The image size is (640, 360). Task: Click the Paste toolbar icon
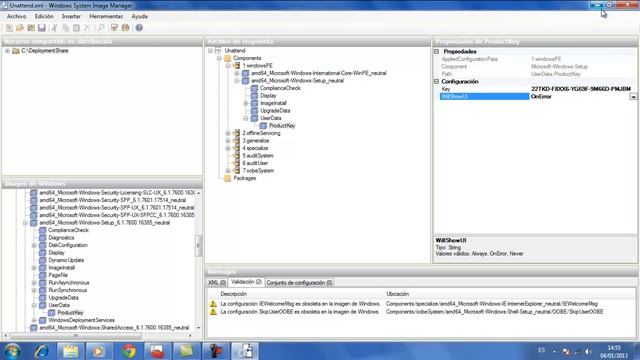76,28
